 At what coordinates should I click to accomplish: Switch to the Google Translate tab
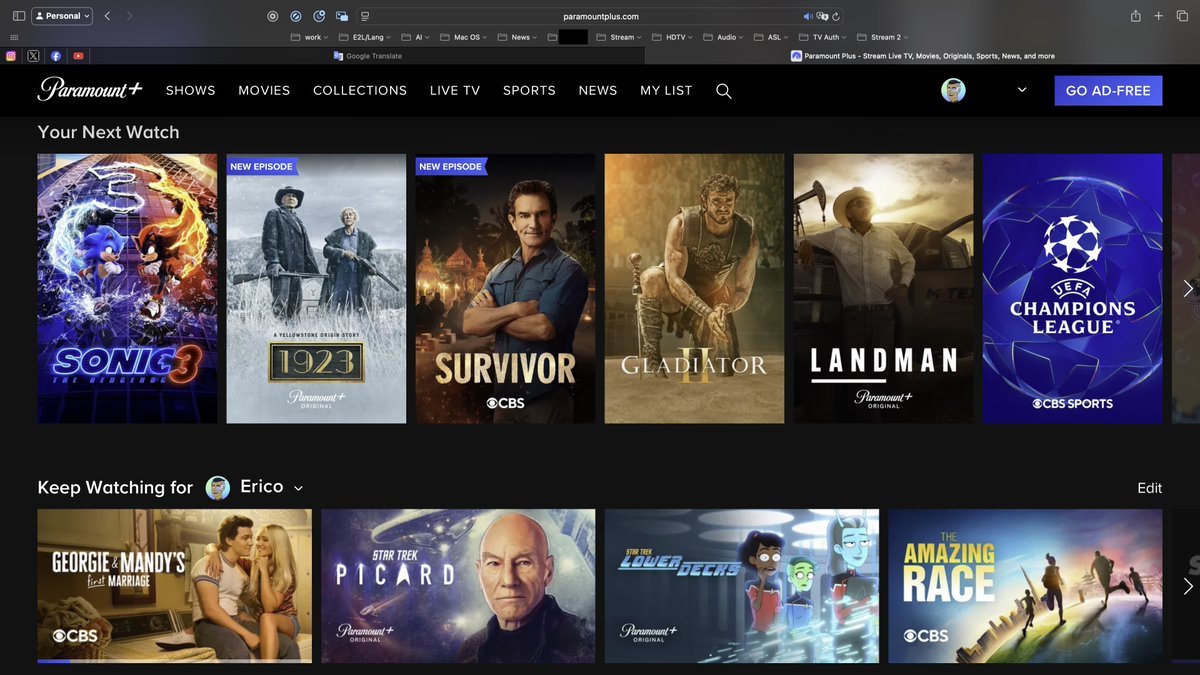(x=367, y=56)
